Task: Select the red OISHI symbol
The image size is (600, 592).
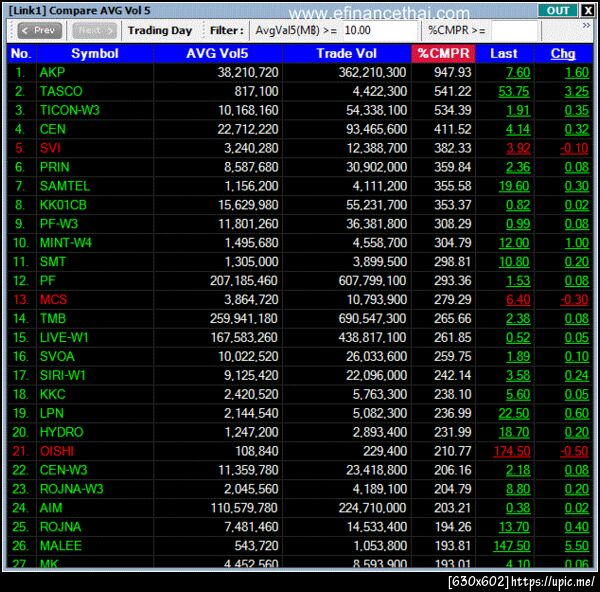Action: pyautogui.click(x=57, y=451)
